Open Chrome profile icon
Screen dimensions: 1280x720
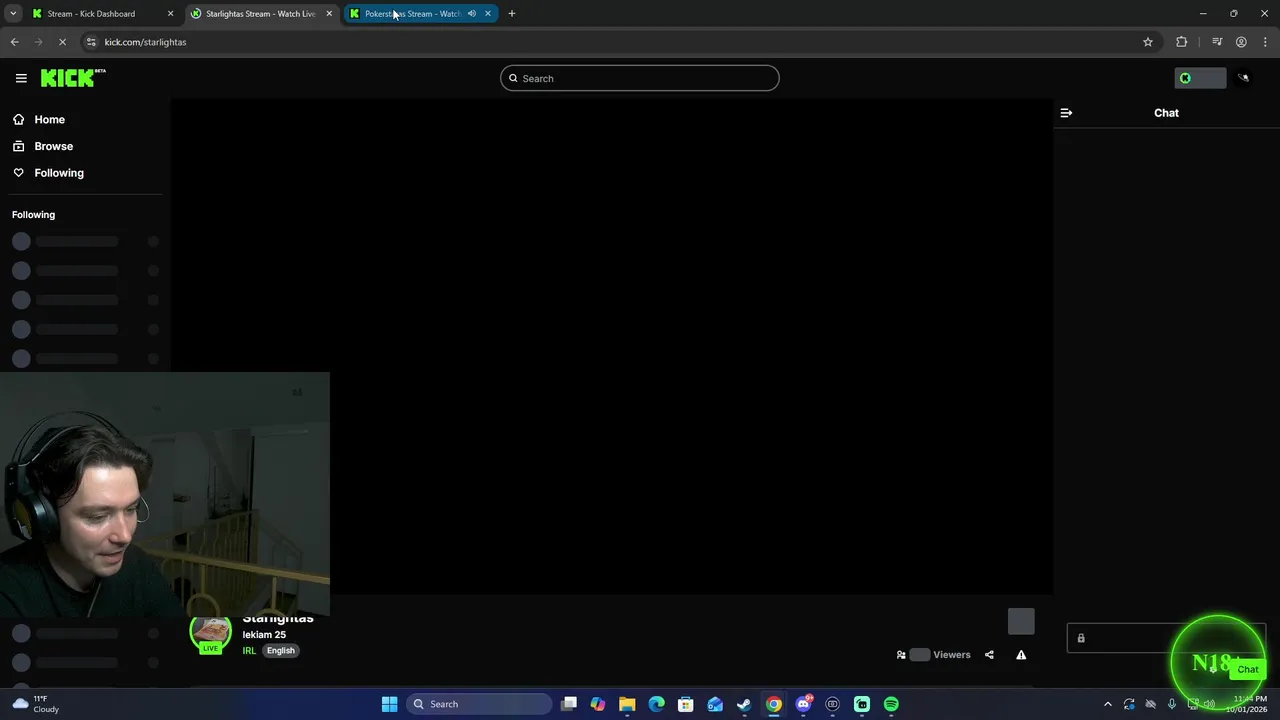[1241, 42]
